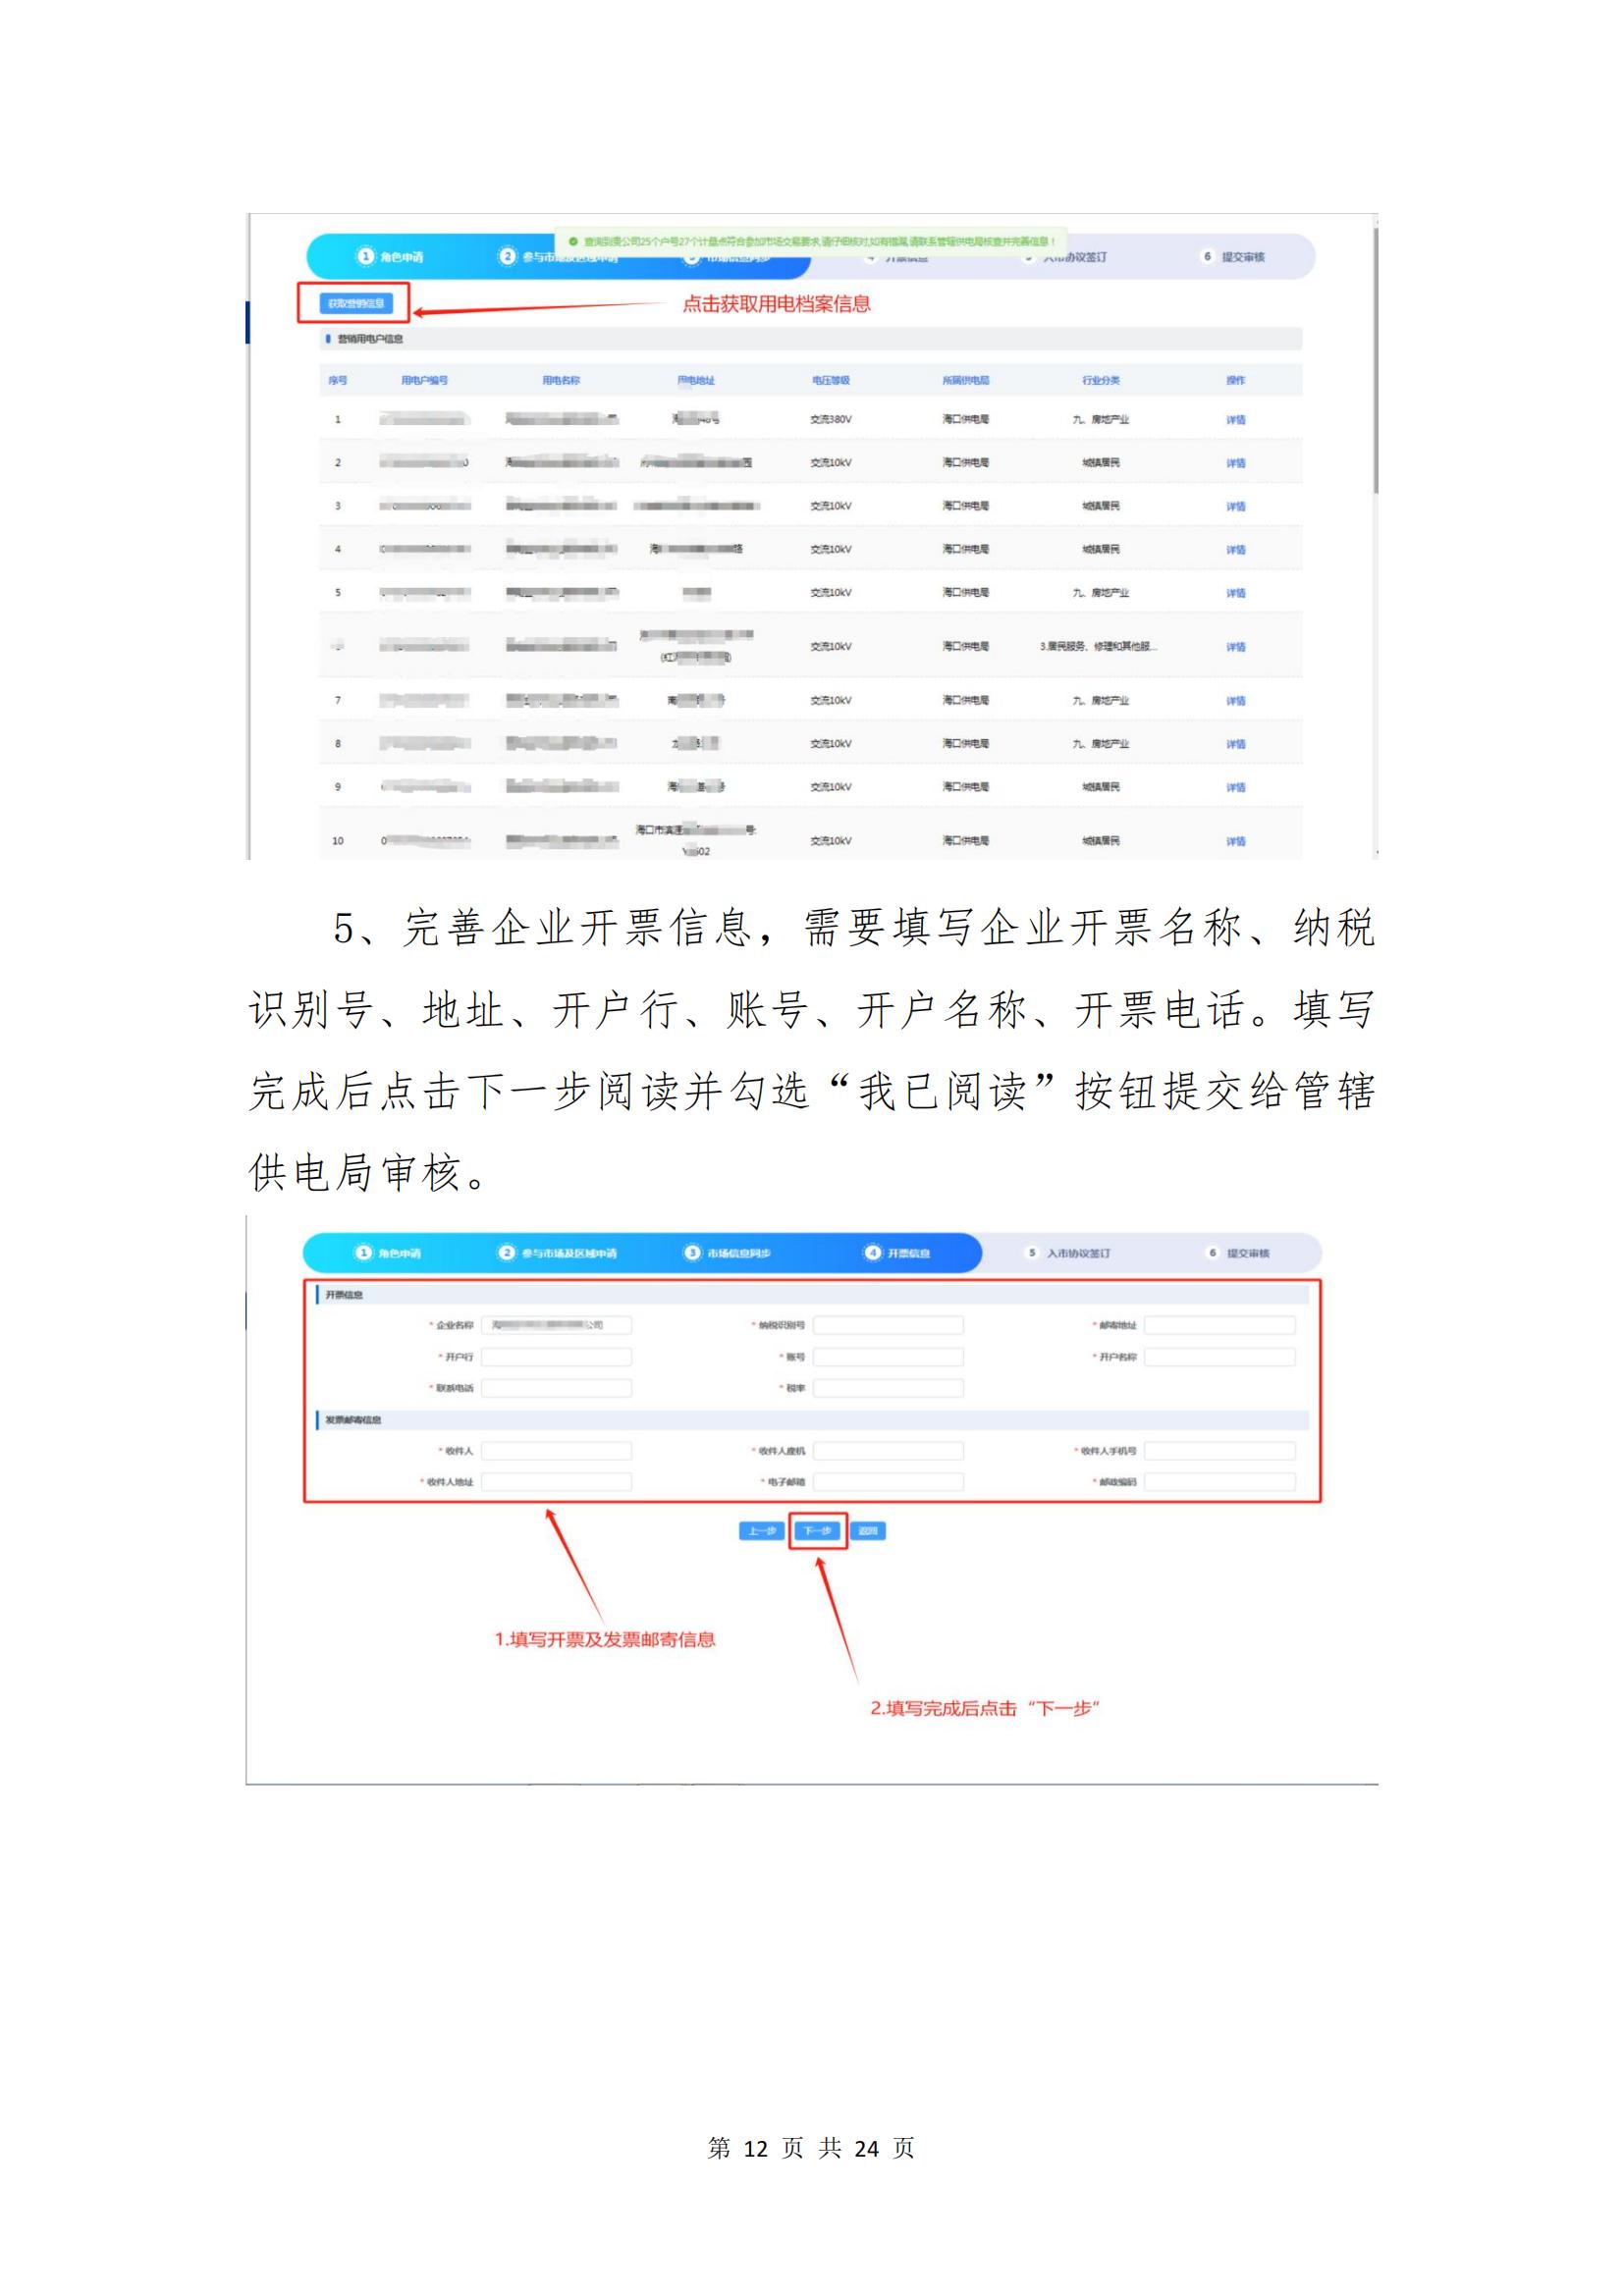Open 详情 link for row 7

(1236, 701)
